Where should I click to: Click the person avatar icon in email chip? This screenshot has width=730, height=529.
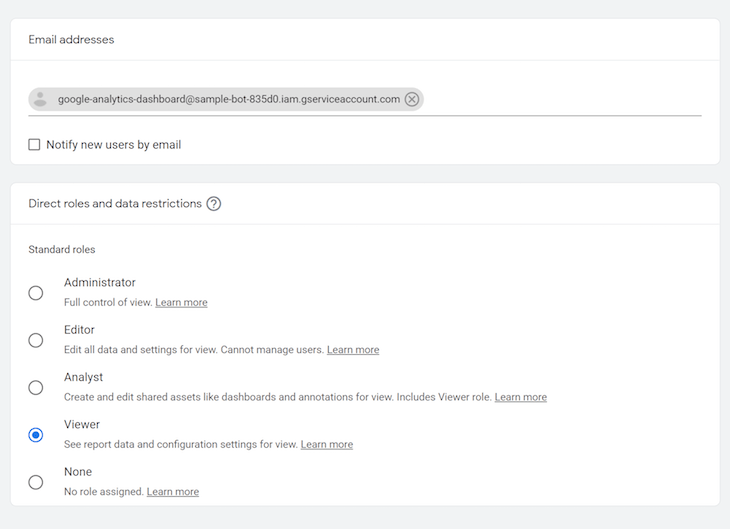(41, 99)
